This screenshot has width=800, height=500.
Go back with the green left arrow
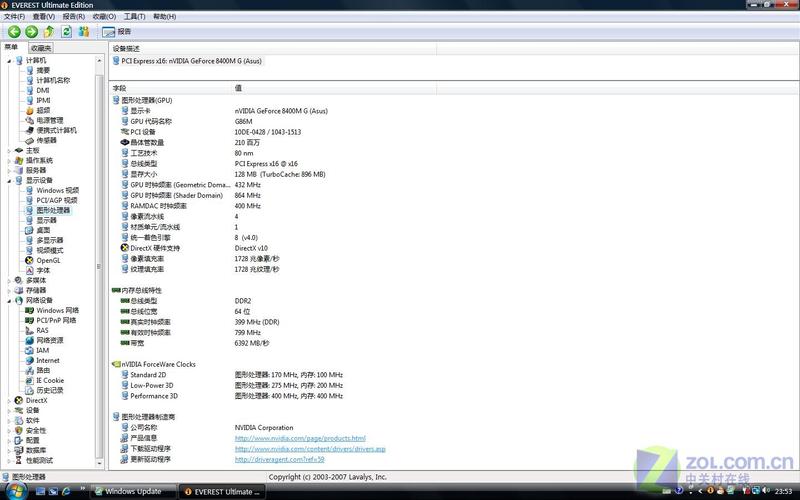click(x=14, y=32)
